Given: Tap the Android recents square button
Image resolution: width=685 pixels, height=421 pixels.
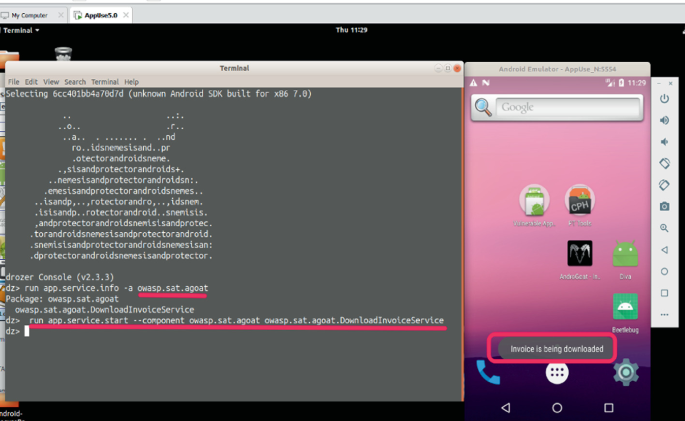Looking at the screenshot, I should (608, 408).
